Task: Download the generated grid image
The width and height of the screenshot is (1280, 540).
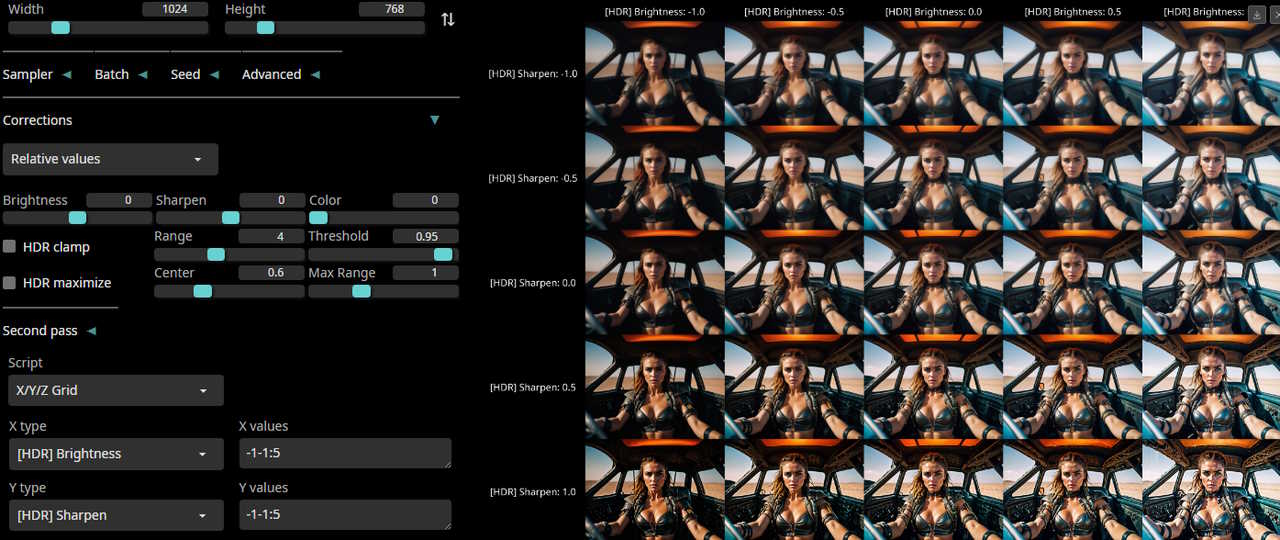Action: [1257, 13]
